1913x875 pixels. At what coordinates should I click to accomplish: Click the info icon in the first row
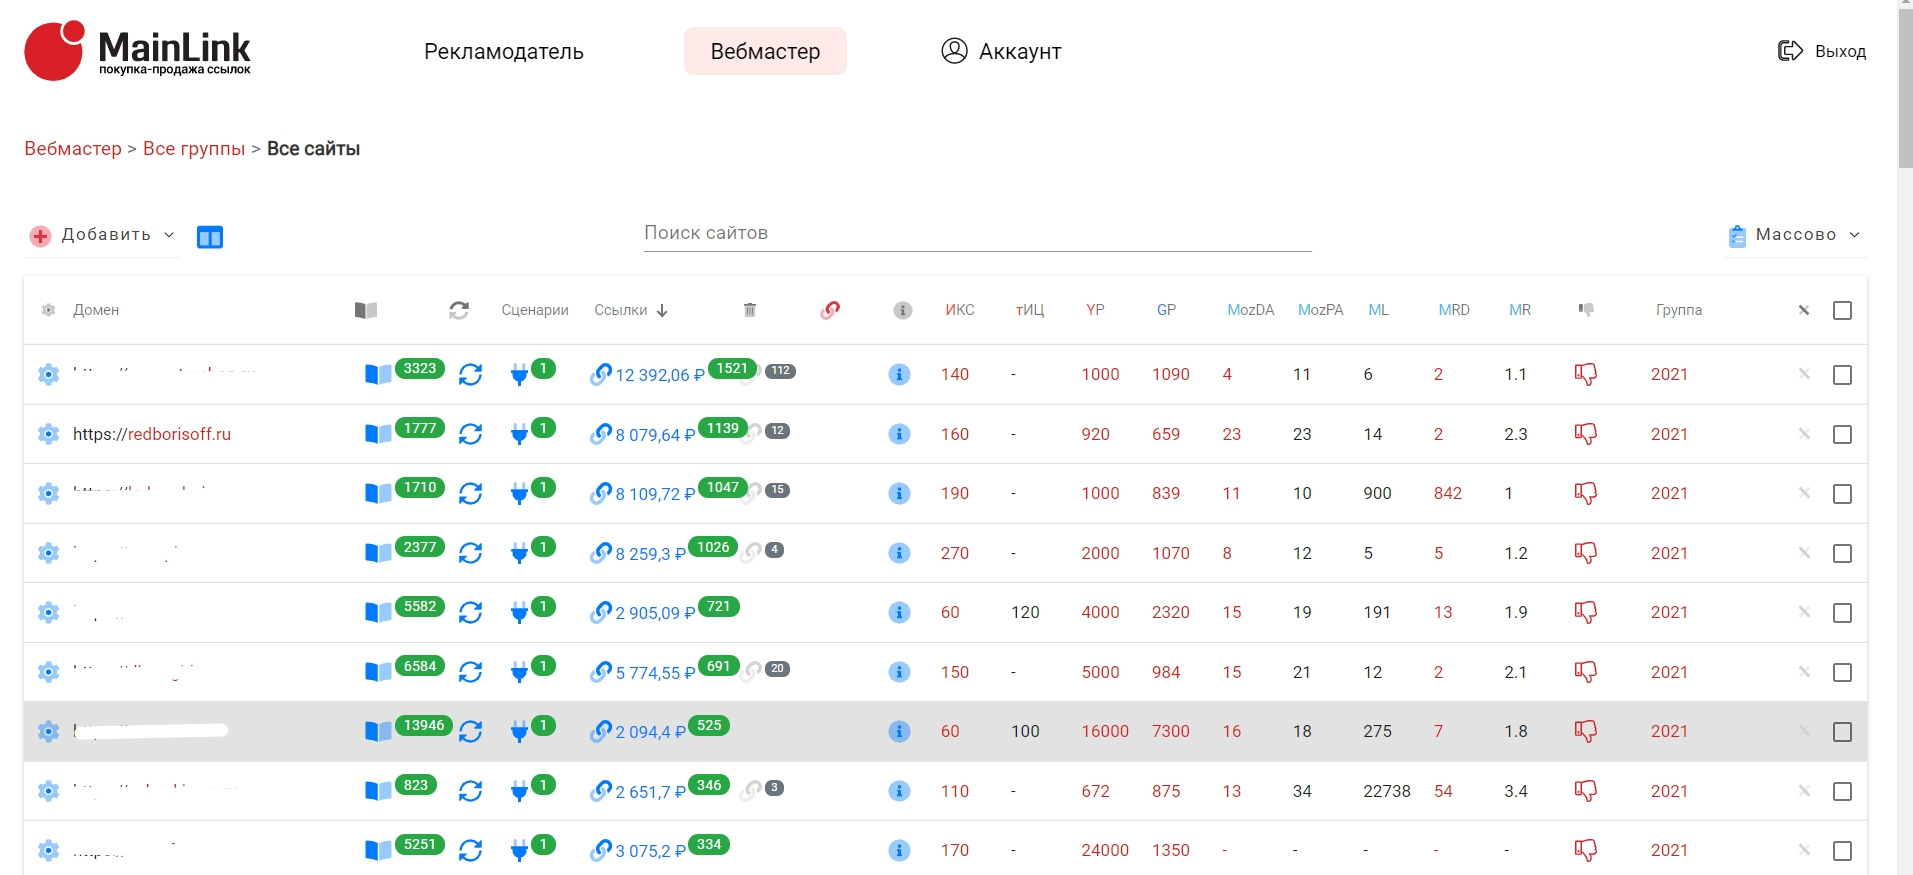click(899, 375)
